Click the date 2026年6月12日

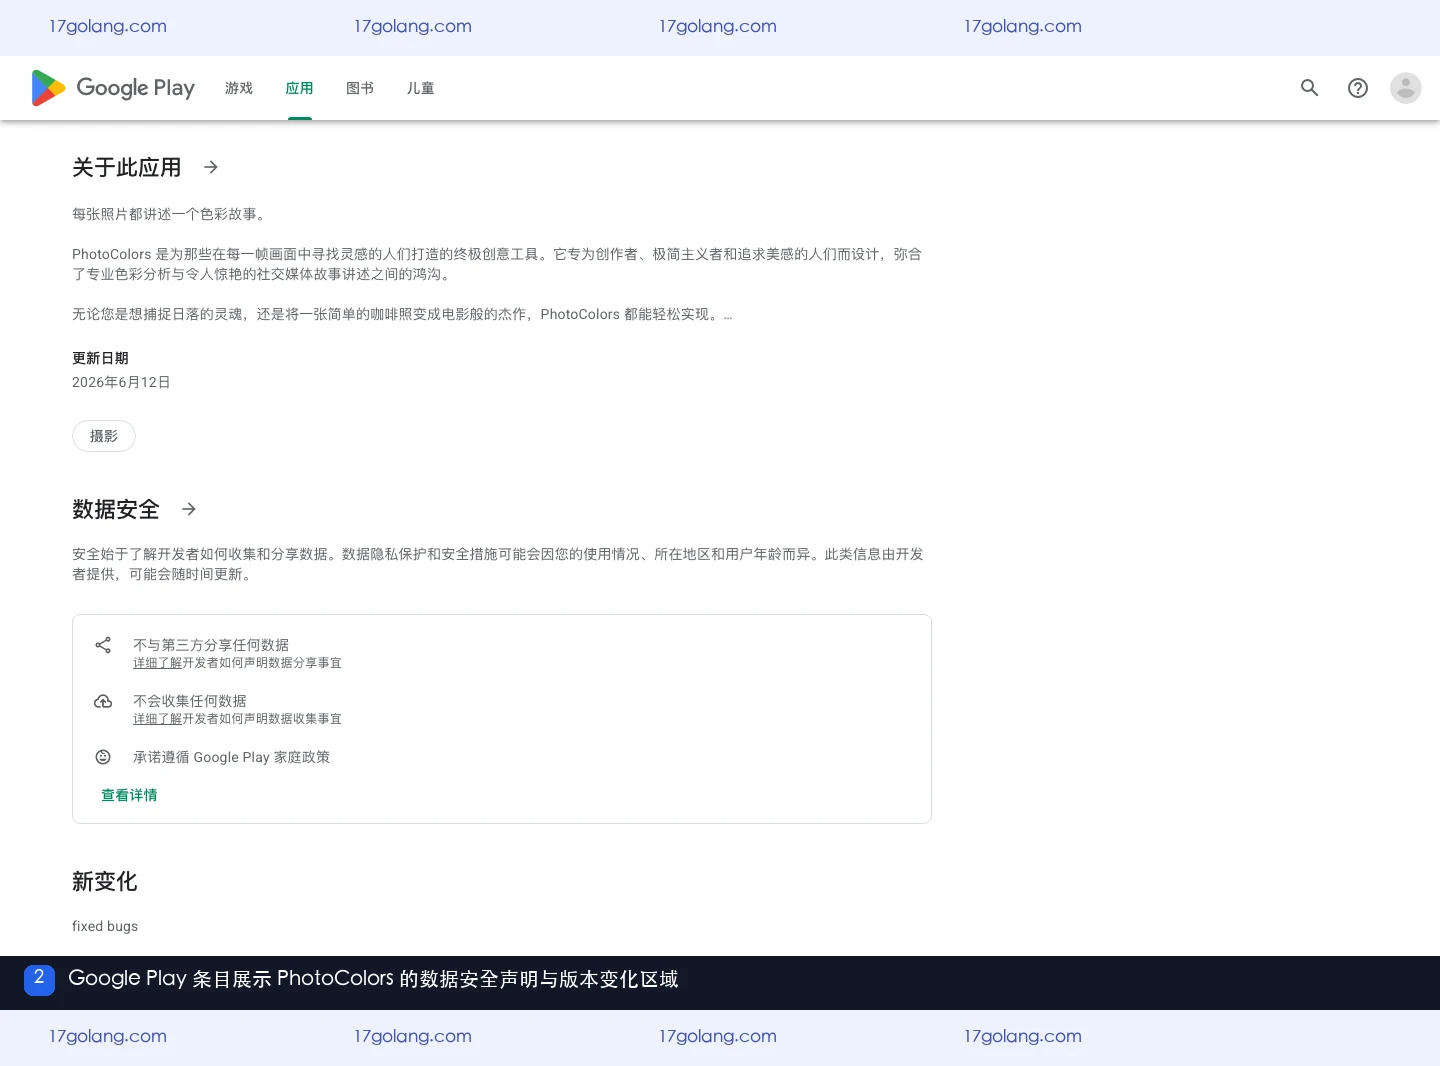(x=121, y=382)
